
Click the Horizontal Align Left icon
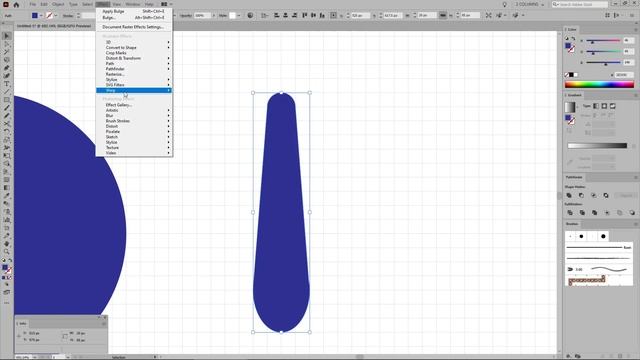click(x=276, y=16)
